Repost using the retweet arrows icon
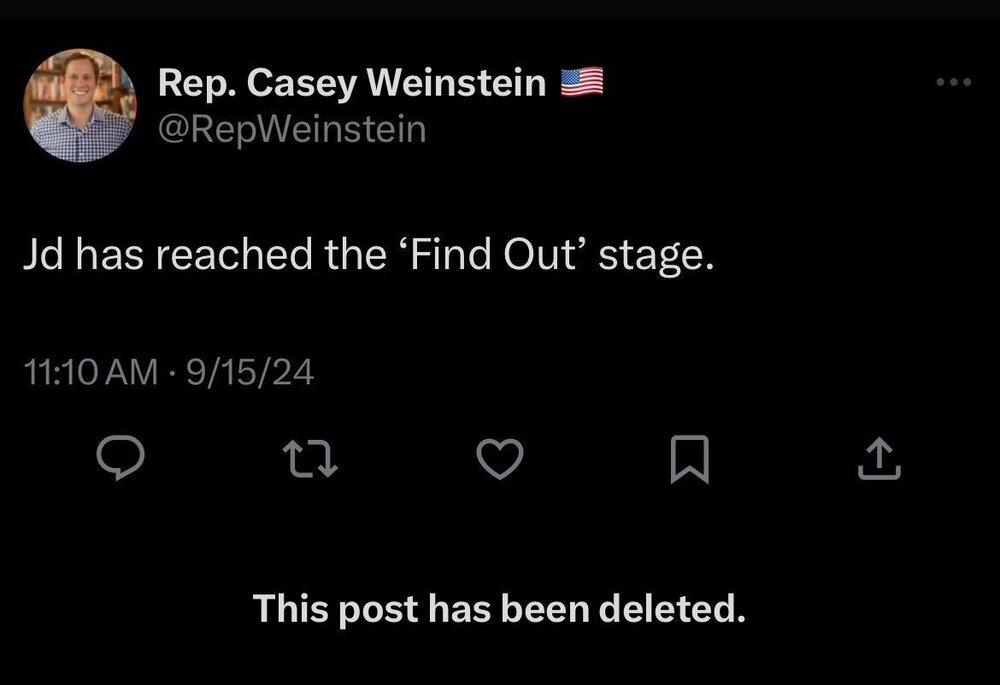1000x685 pixels. point(309,460)
